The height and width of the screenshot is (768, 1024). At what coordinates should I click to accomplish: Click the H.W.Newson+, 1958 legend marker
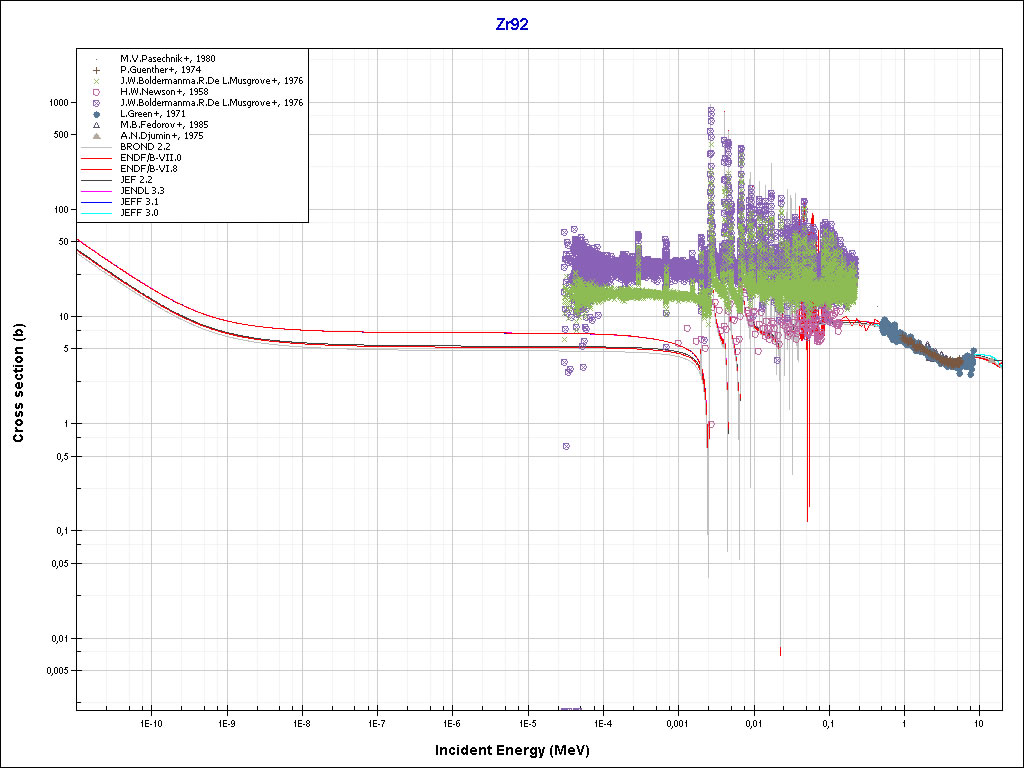97,92
